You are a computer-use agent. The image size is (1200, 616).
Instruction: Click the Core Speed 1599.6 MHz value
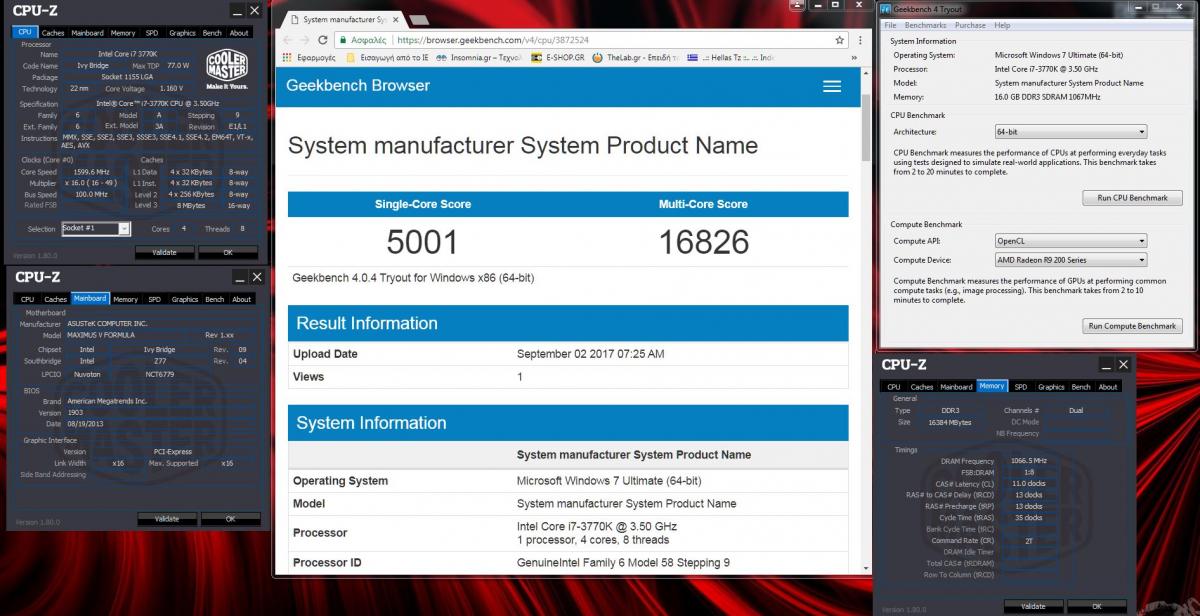tap(94, 172)
